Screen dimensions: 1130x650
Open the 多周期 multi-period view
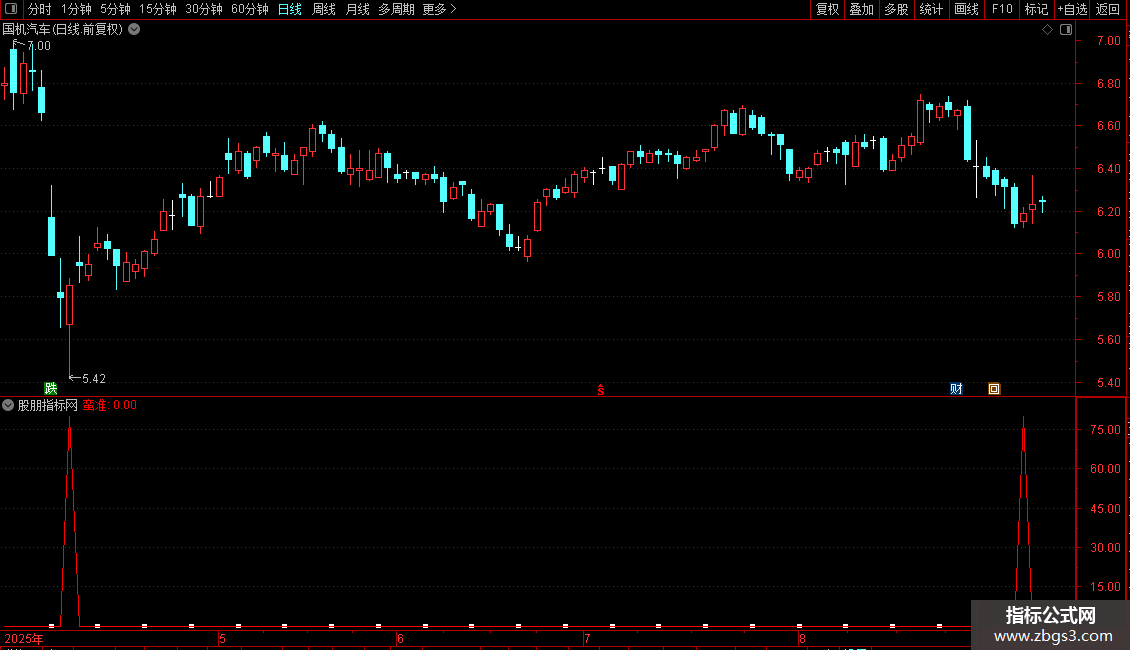tap(396, 9)
